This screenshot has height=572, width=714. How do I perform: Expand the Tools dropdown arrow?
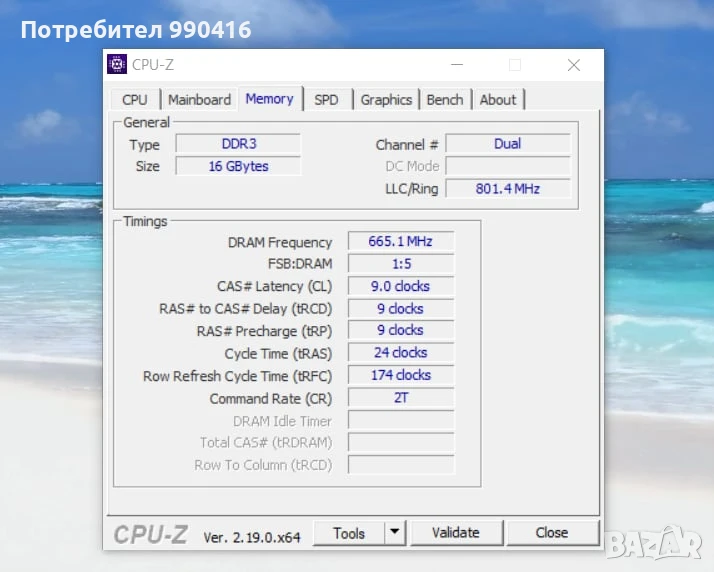[x=395, y=532]
